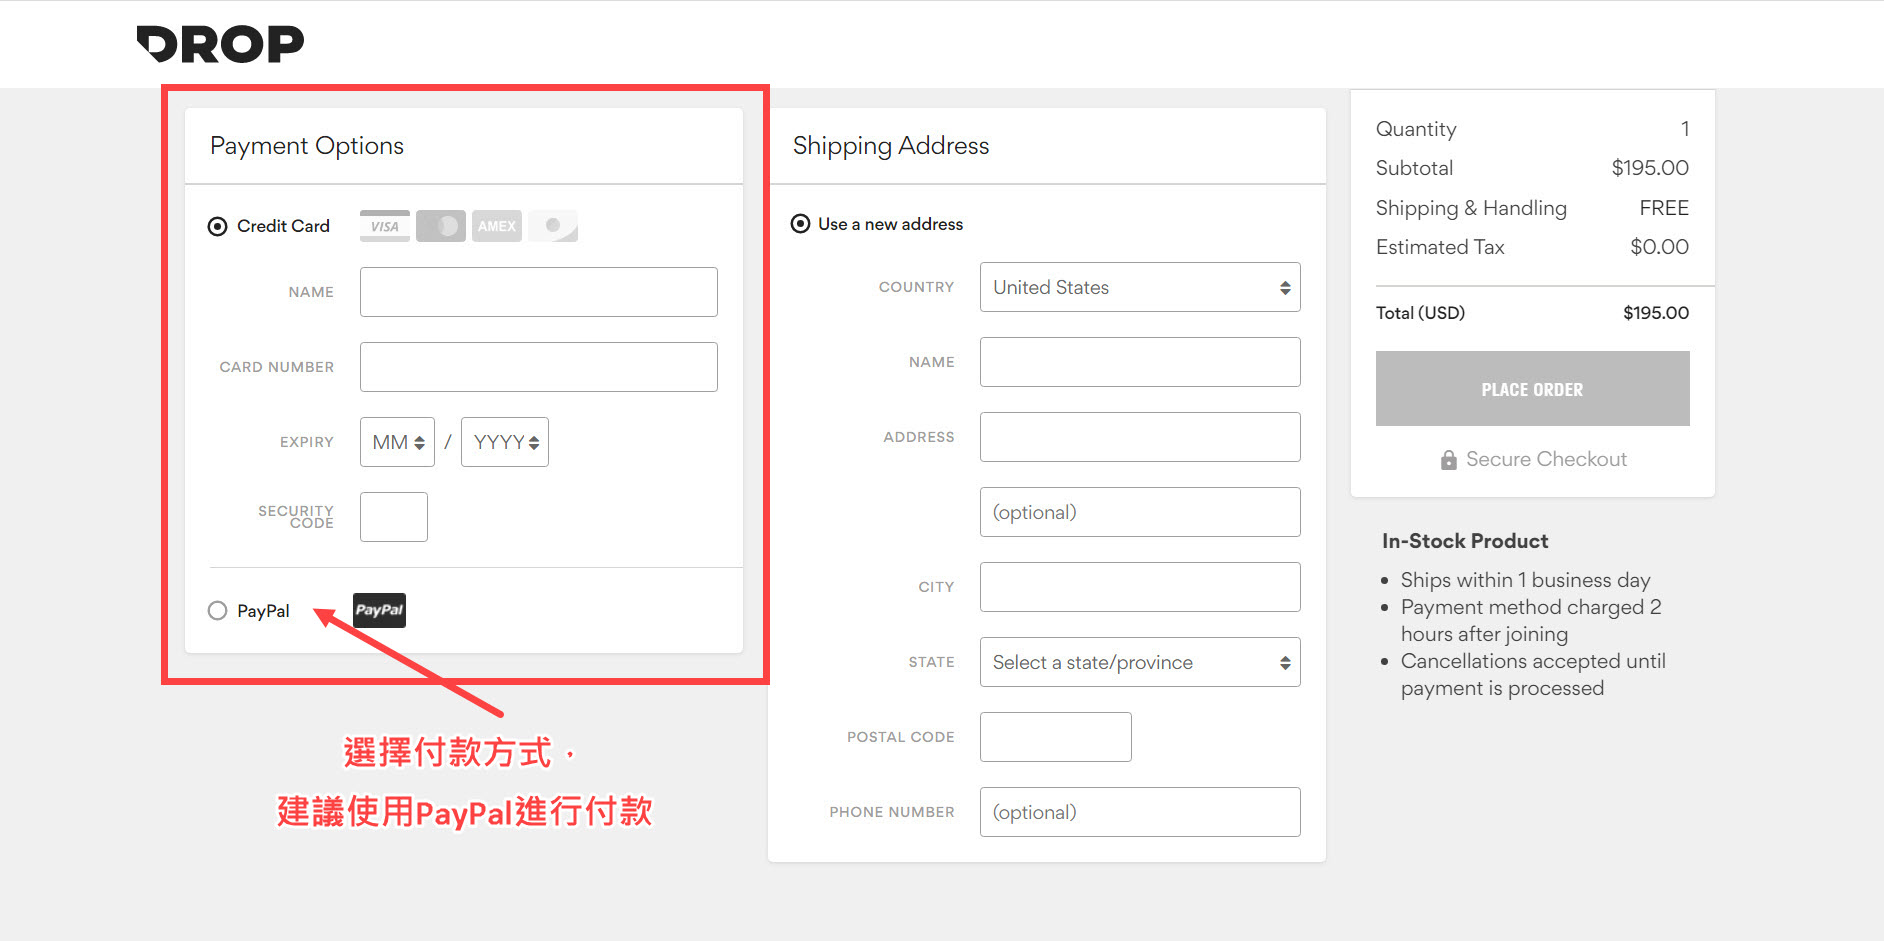
Task: Click the PayPal logo badge
Action: 380,610
